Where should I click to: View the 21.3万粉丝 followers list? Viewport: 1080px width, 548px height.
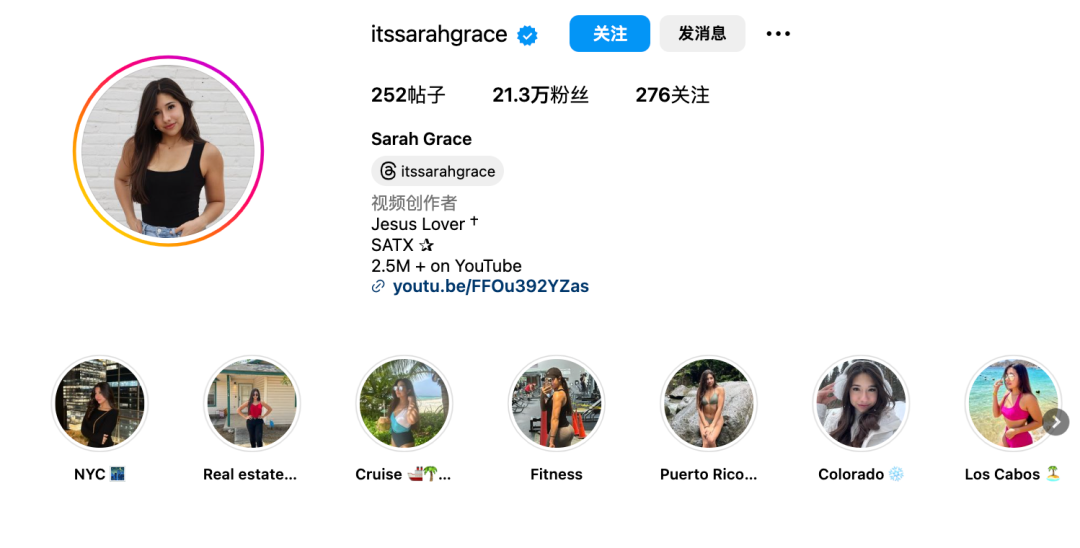[541, 95]
